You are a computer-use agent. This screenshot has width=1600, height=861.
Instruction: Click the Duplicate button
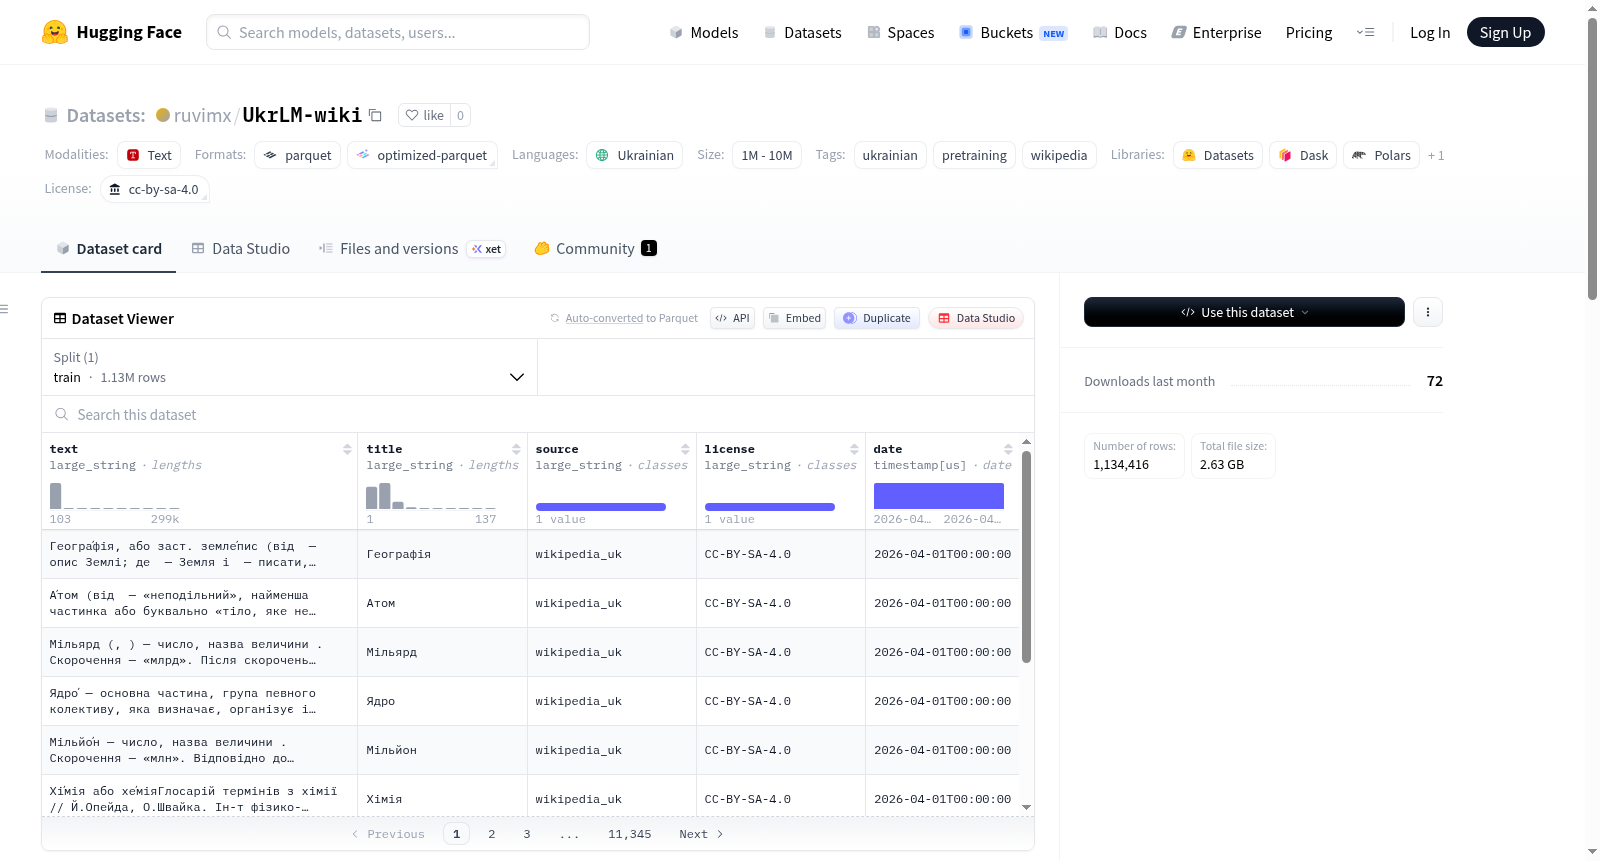point(877,318)
